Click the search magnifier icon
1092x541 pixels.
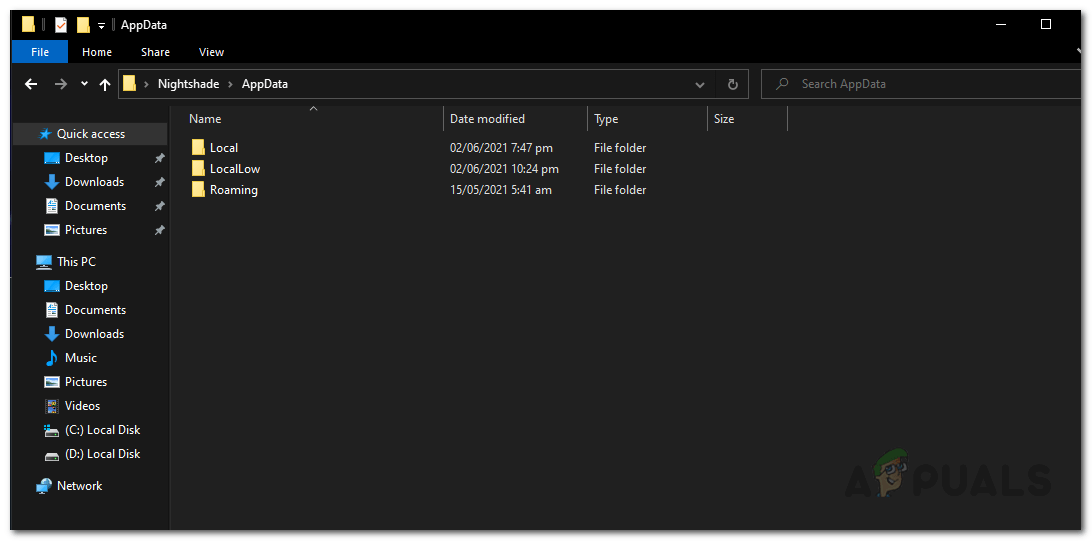point(783,84)
